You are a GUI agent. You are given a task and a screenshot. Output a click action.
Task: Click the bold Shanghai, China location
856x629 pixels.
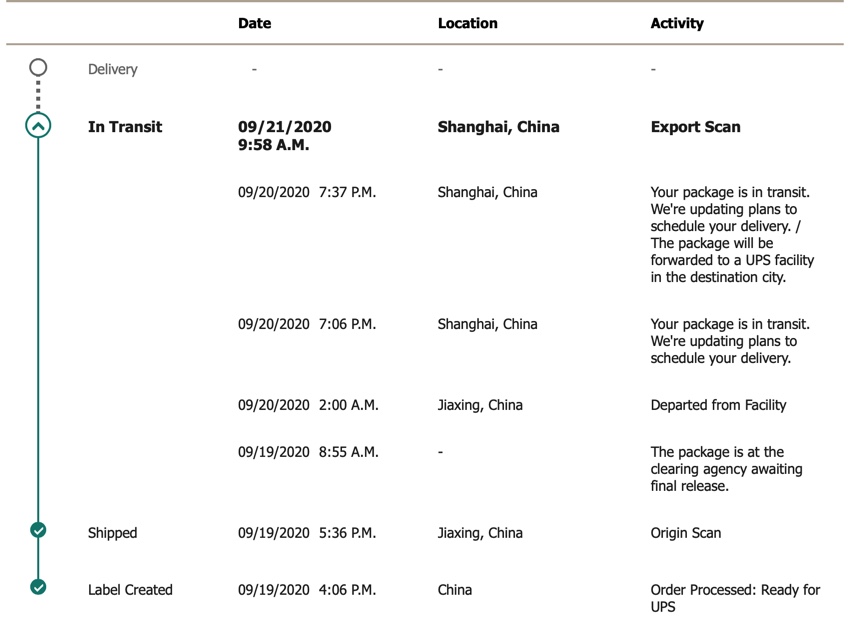click(x=498, y=127)
